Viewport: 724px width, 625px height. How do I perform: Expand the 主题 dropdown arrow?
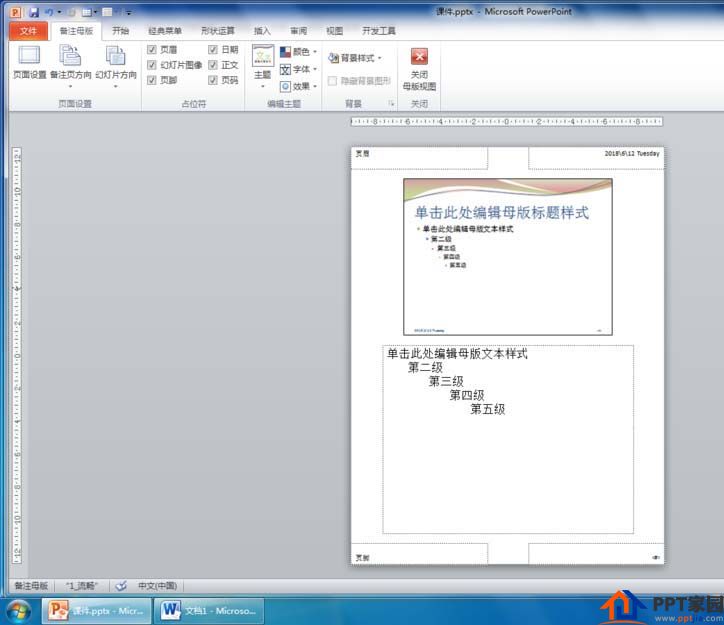(263, 86)
